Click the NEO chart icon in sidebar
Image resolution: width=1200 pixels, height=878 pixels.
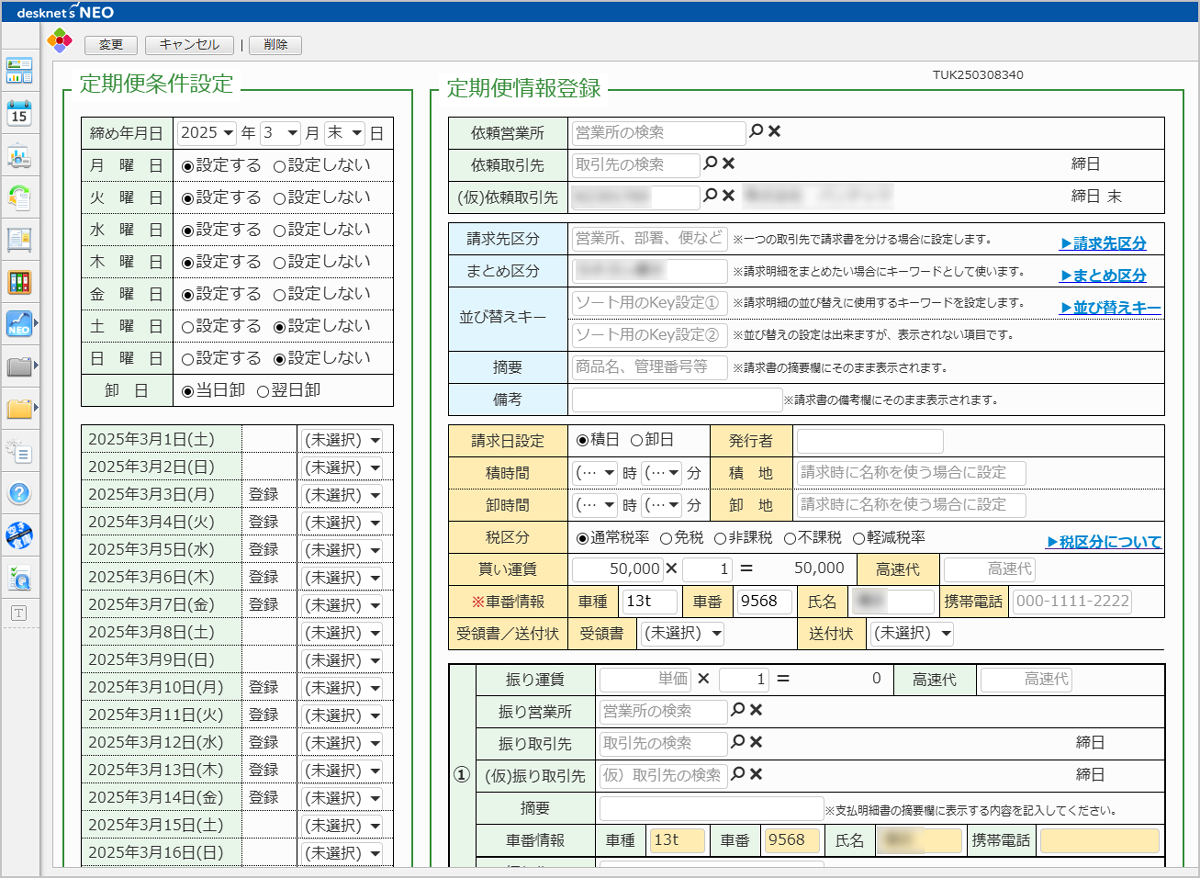coord(20,324)
